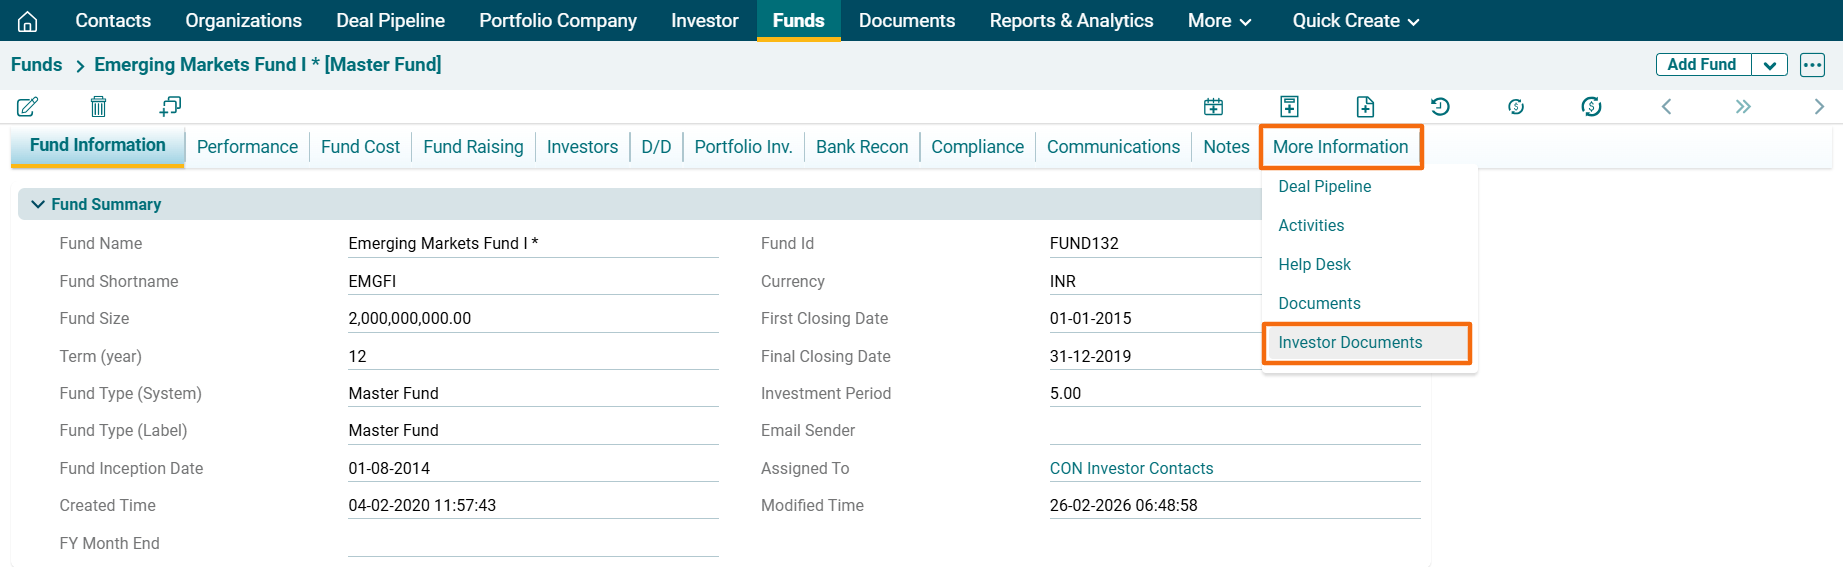The image size is (1843, 567).
Task: Go to next record with right arrow
Action: coord(1819,107)
